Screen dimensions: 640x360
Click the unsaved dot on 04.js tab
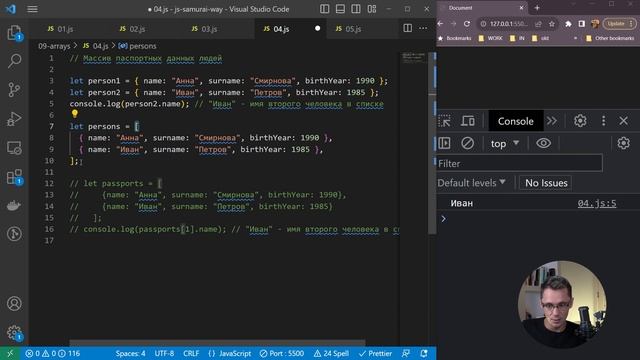(318, 29)
